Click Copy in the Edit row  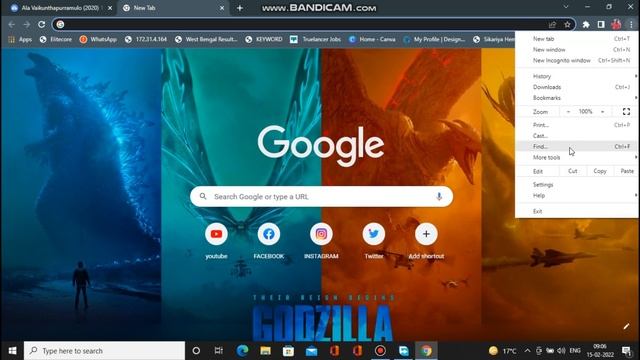click(600, 171)
